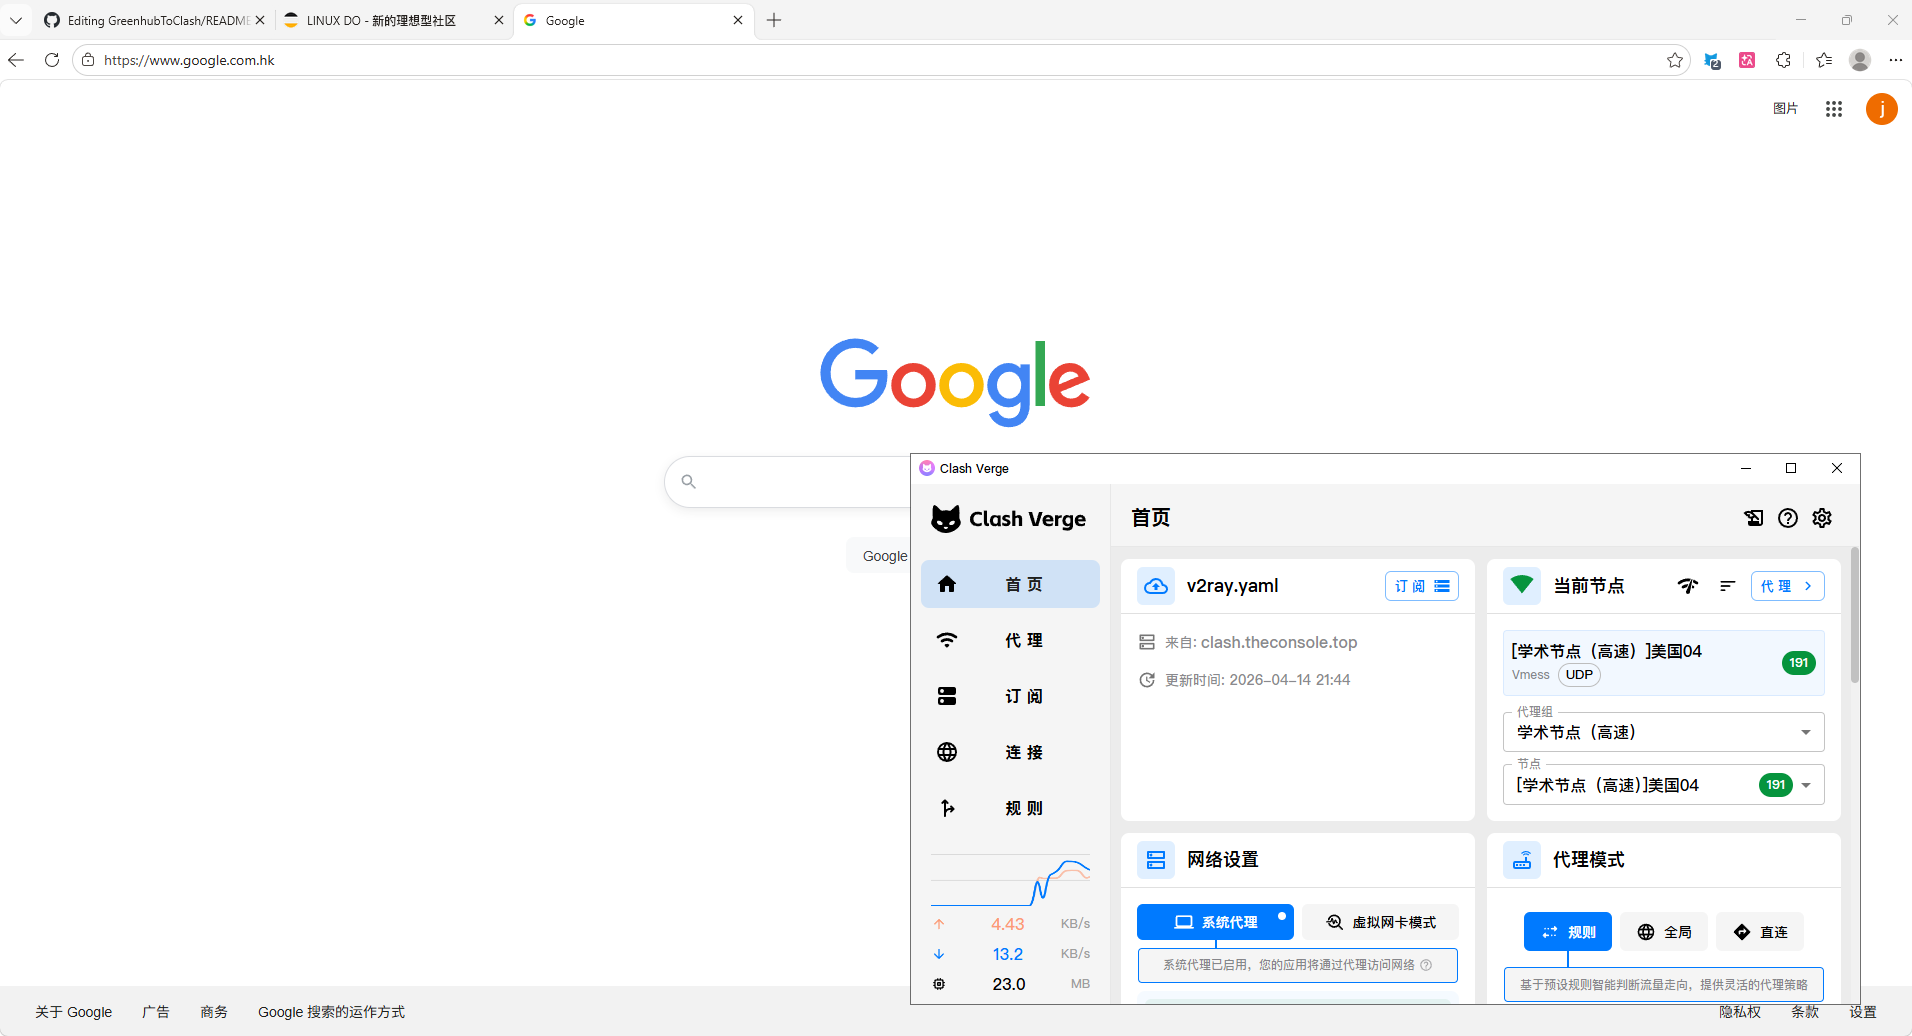Open the browser tab search dropdown arrow

16,20
